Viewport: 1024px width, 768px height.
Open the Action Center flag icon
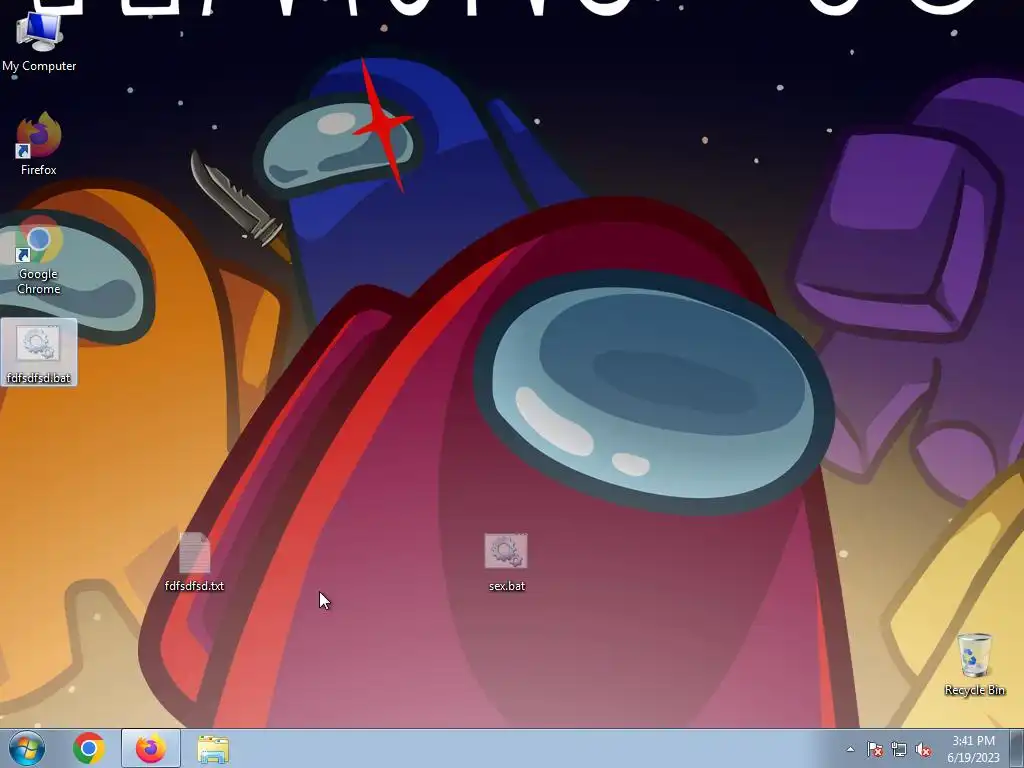click(x=874, y=749)
